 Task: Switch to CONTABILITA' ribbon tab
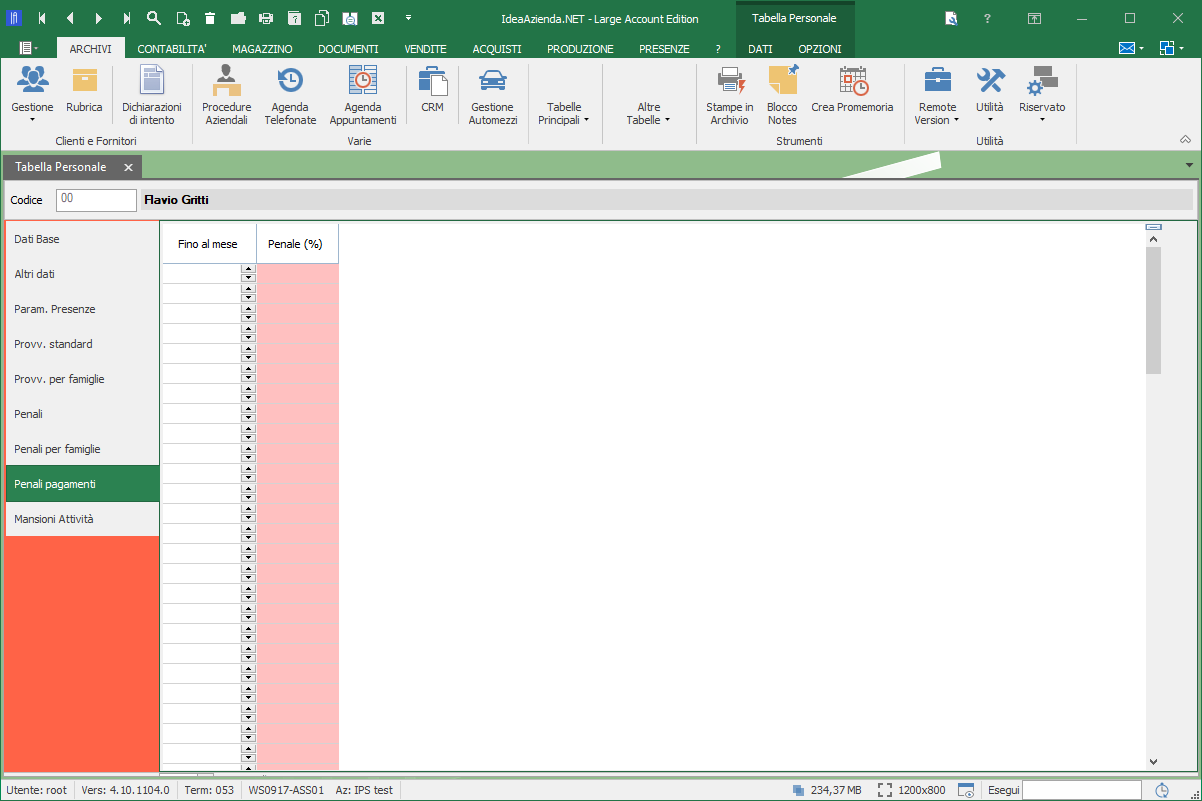[x=172, y=49]
